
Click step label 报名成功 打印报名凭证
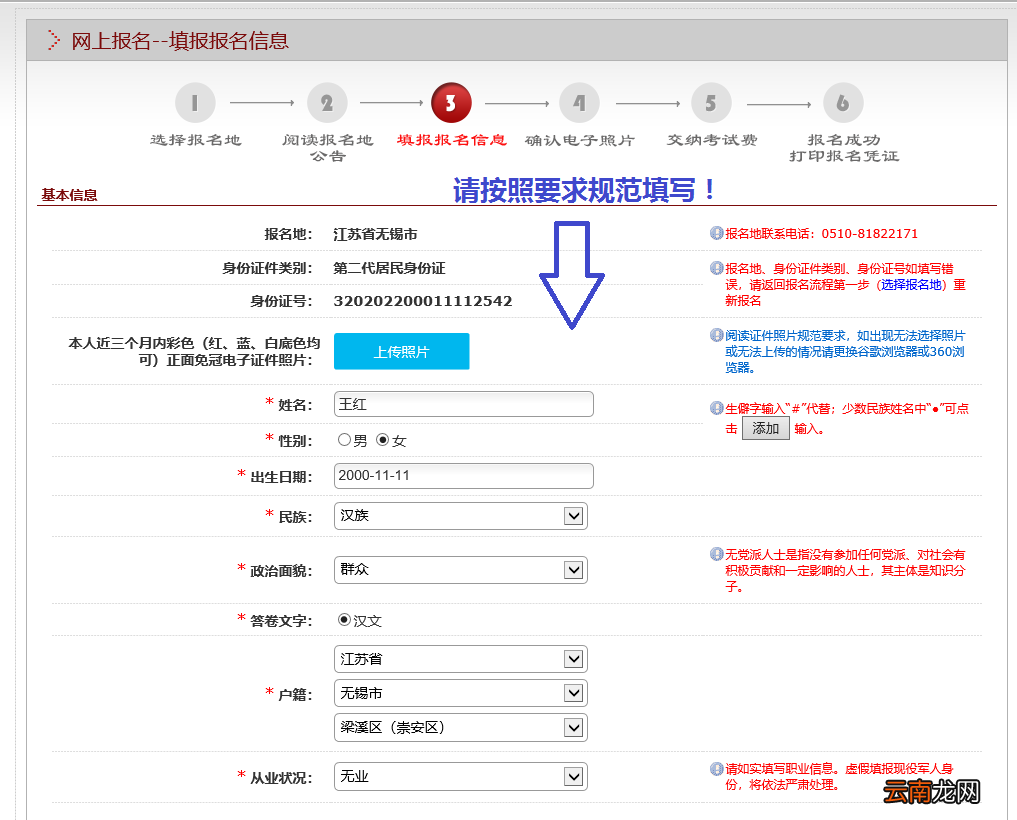pyautogui.click(x=843, y=147)
